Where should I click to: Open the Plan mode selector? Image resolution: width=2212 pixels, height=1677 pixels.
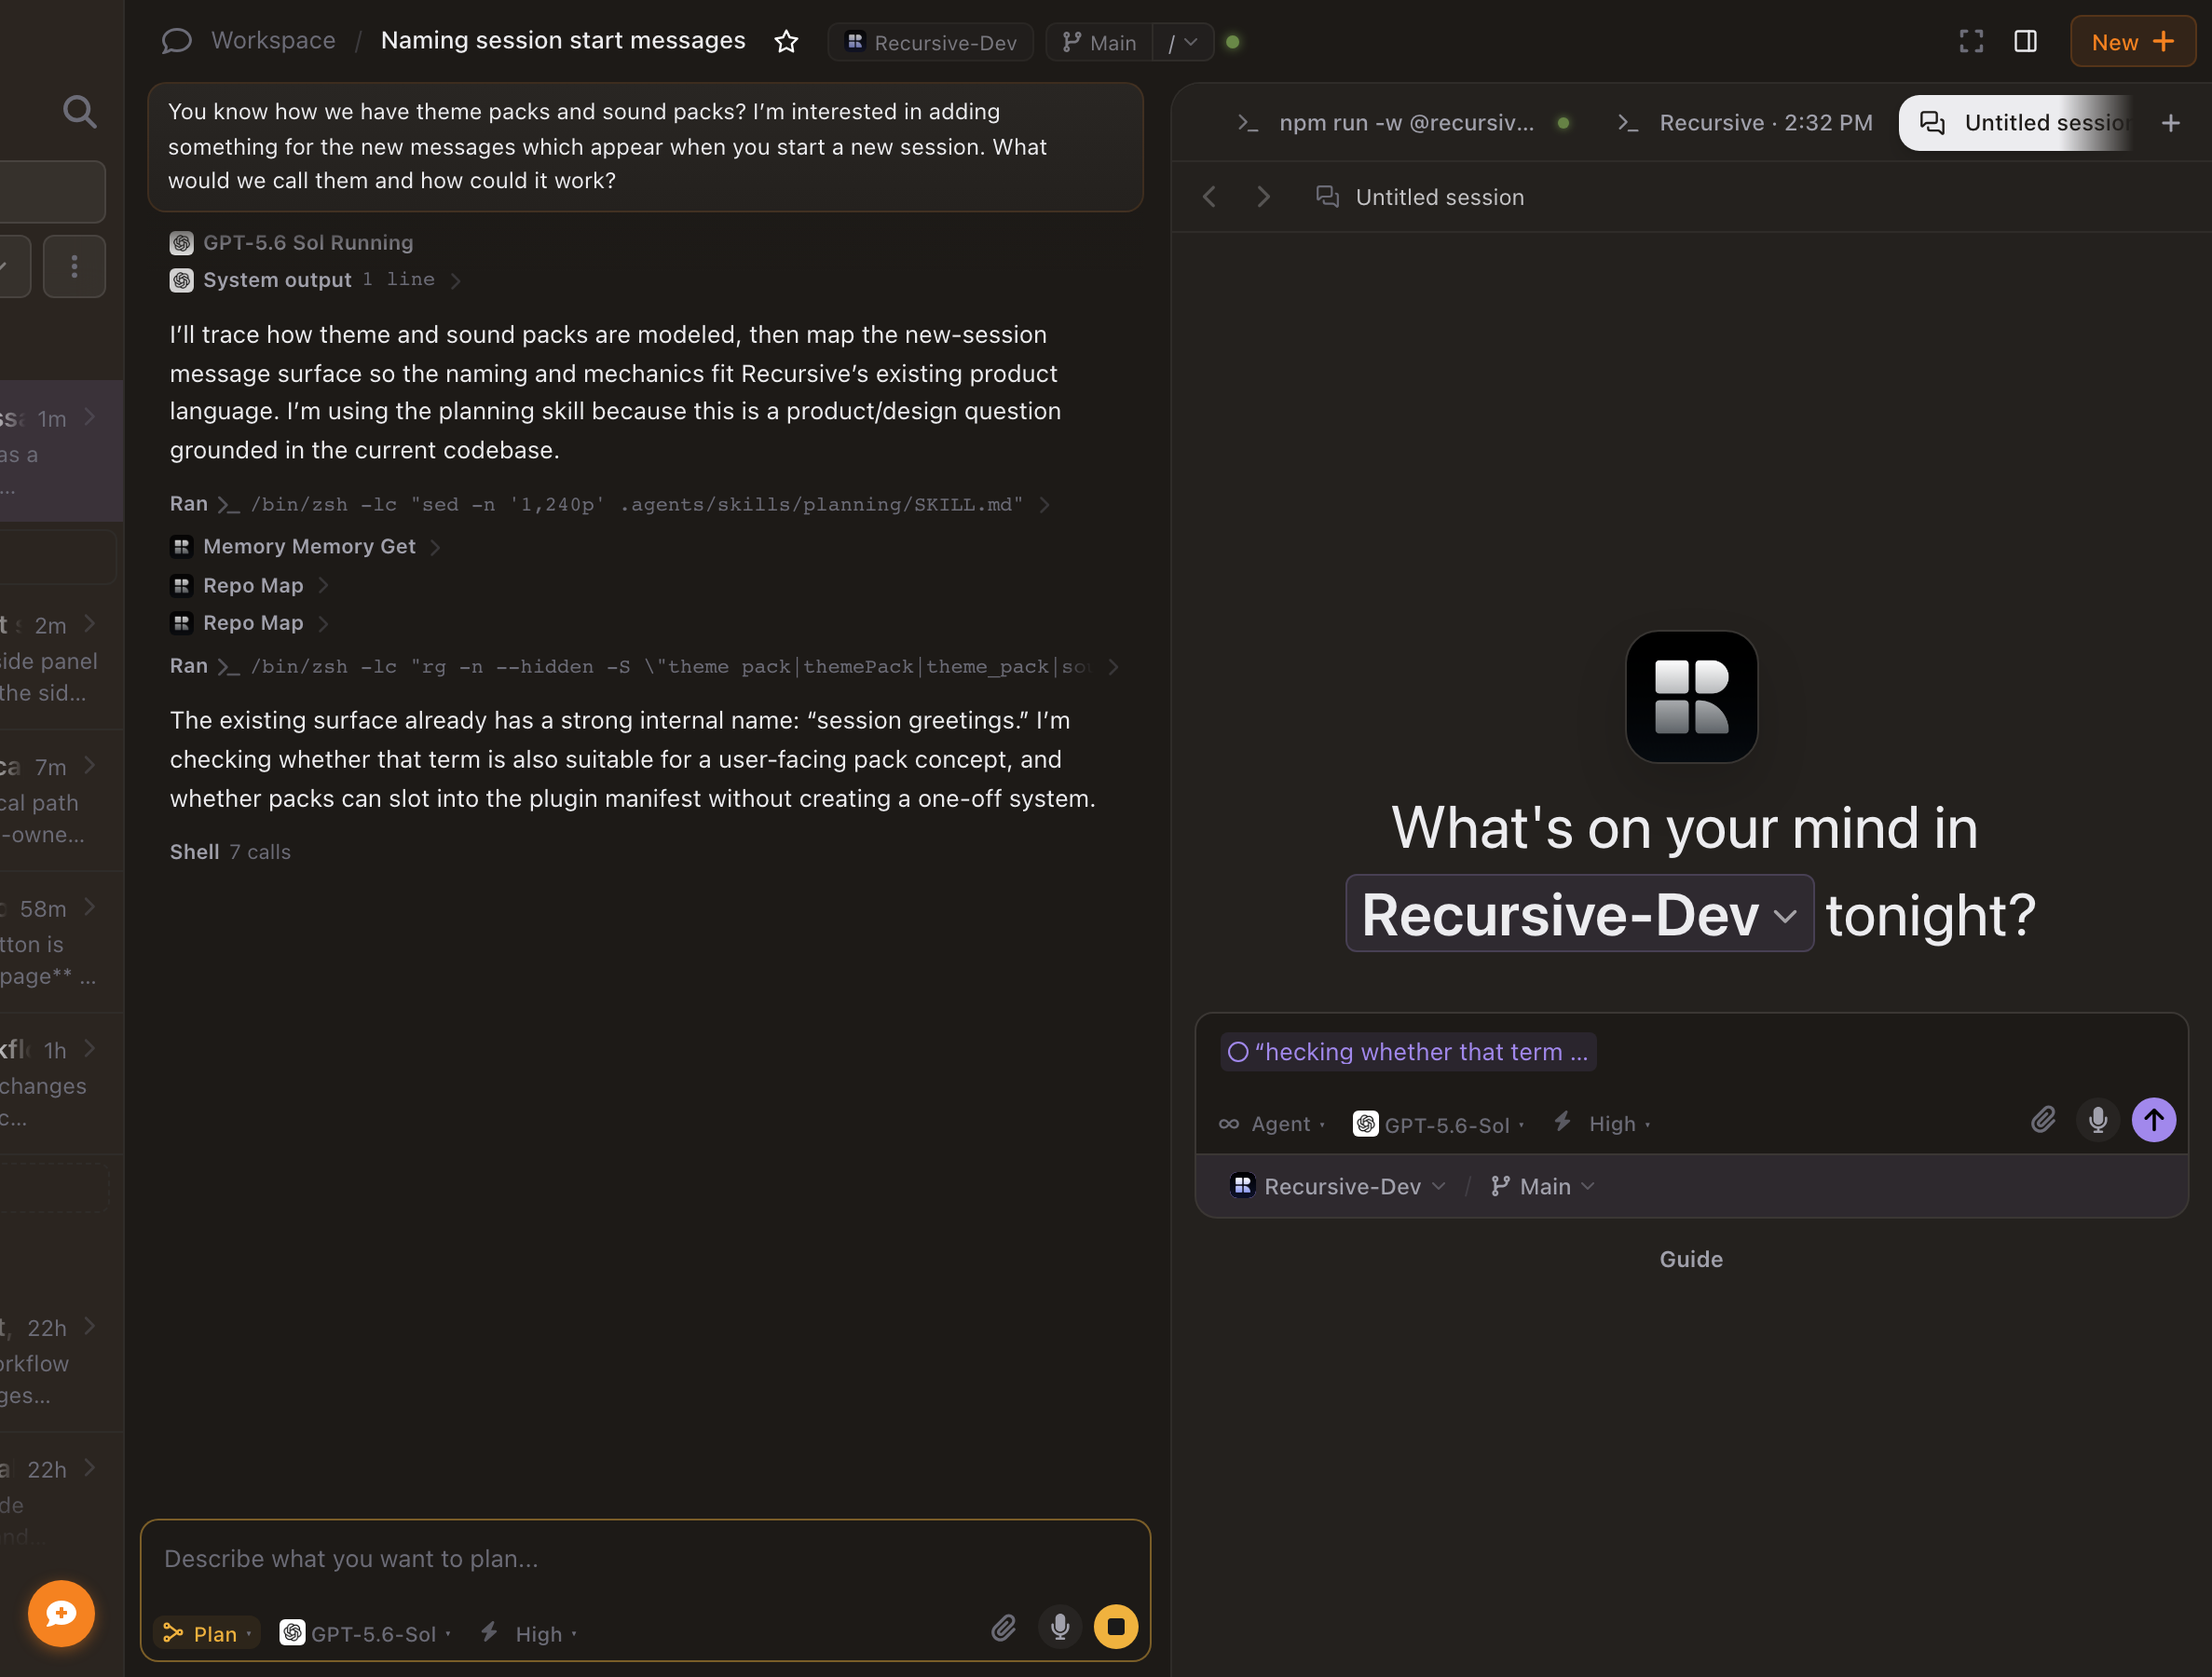pos(207,1633)
